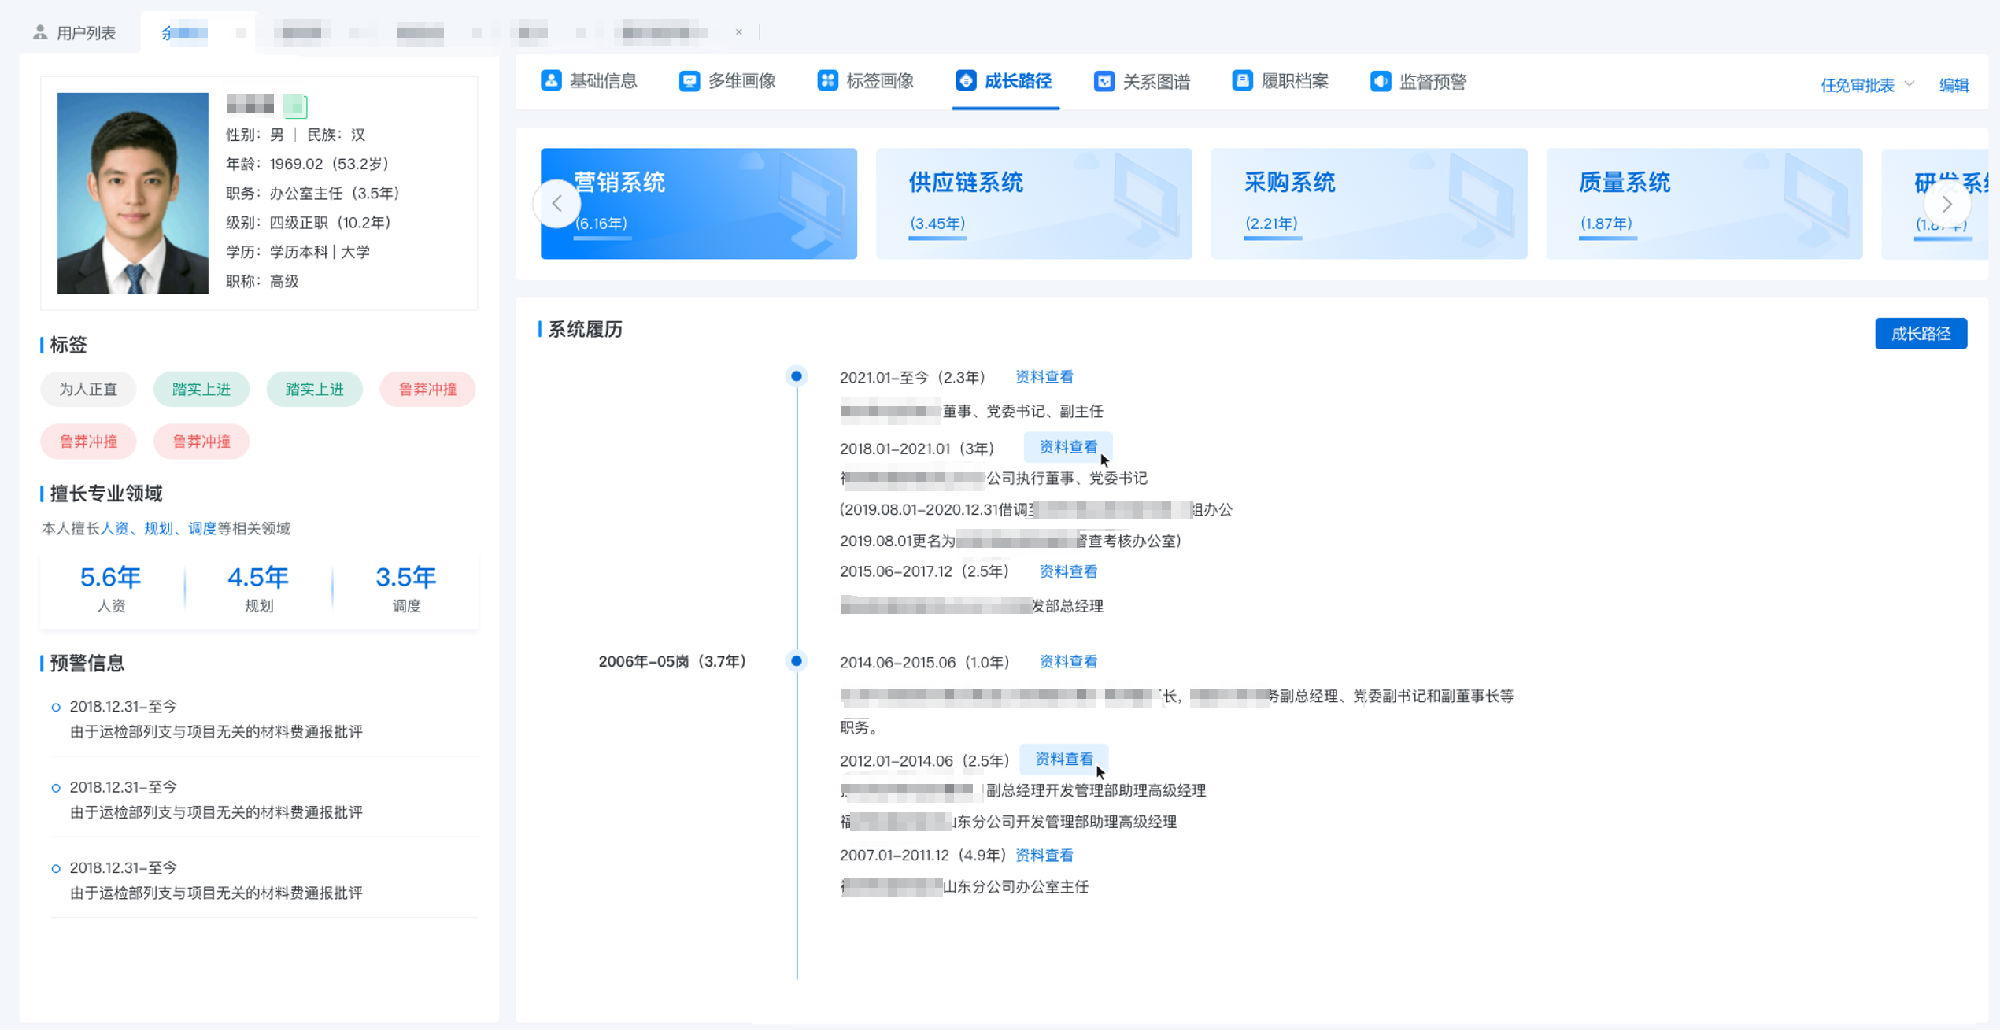Screen dimensions: 2000x1030
Task: Click the left carousel arrow
Action: [x=557, y=203]
